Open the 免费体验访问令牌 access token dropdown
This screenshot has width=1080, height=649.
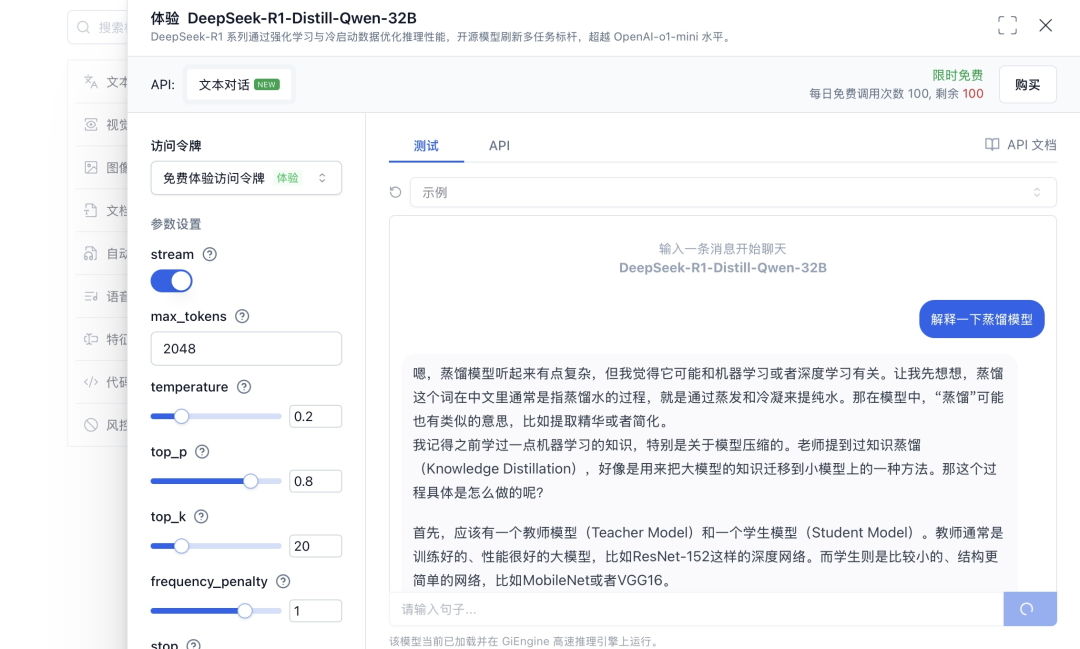(246, 178)
